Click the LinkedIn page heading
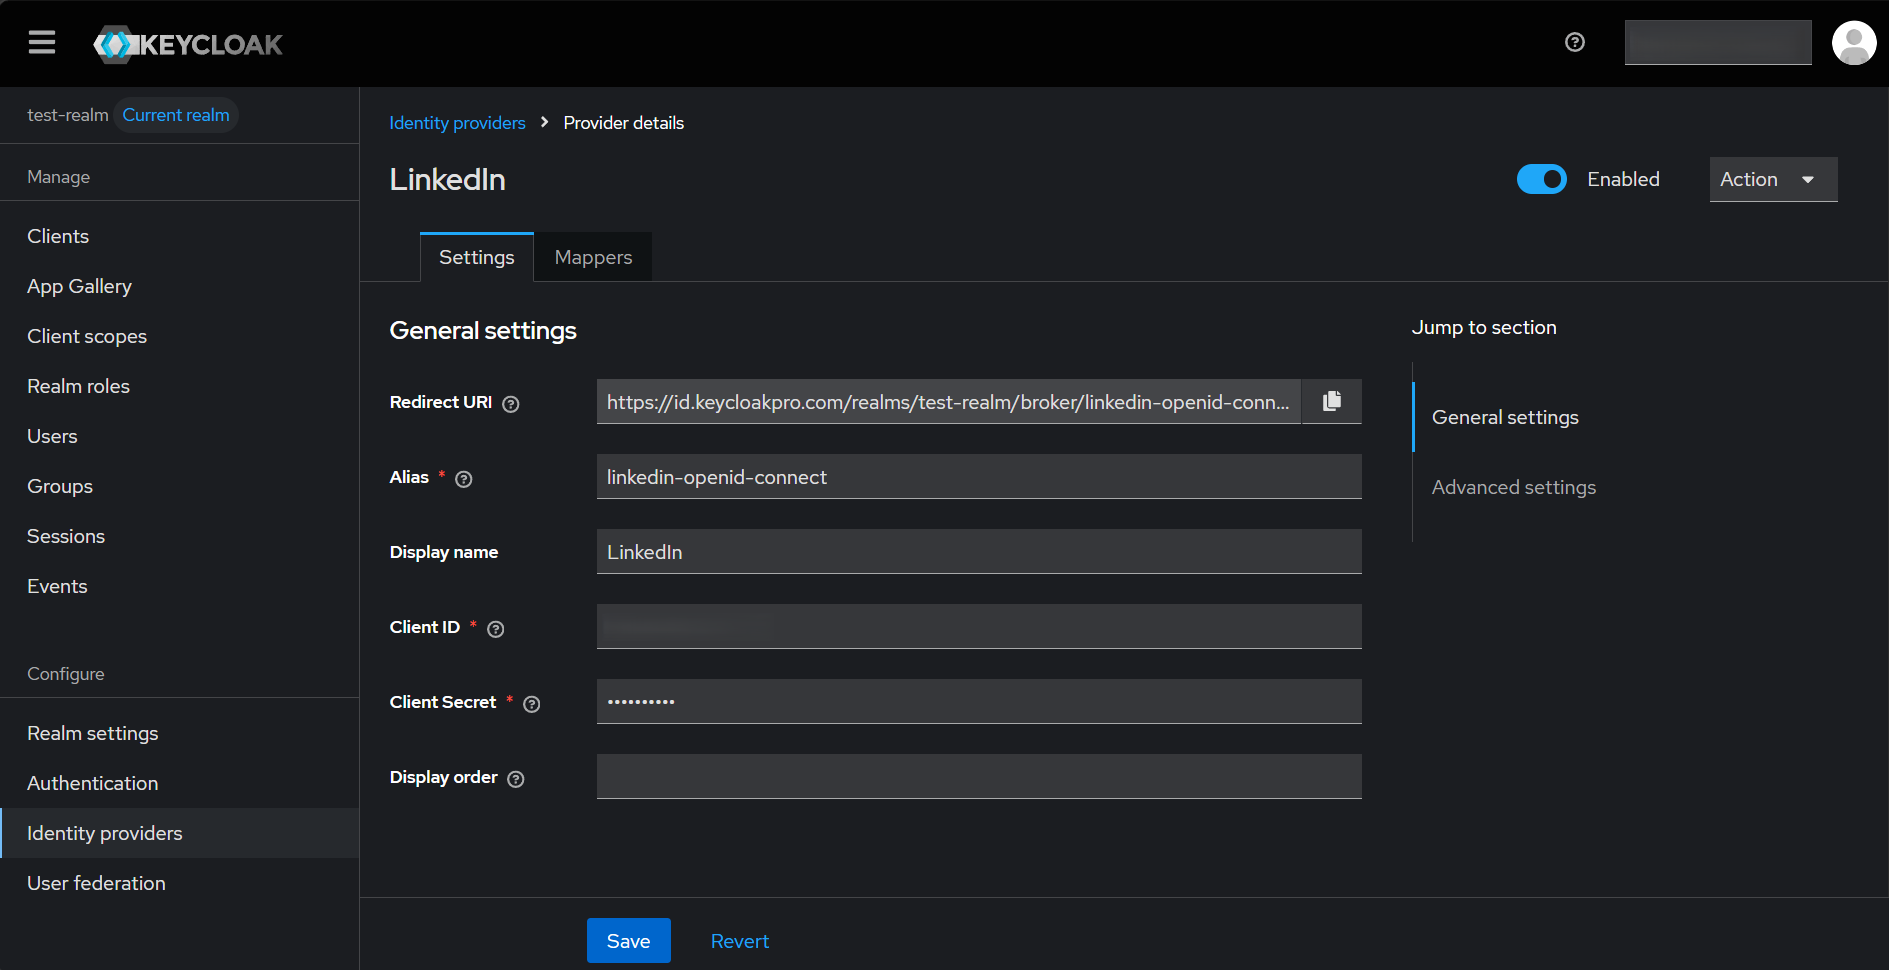This screenshot has width=1889, height=970. (447, 179)
